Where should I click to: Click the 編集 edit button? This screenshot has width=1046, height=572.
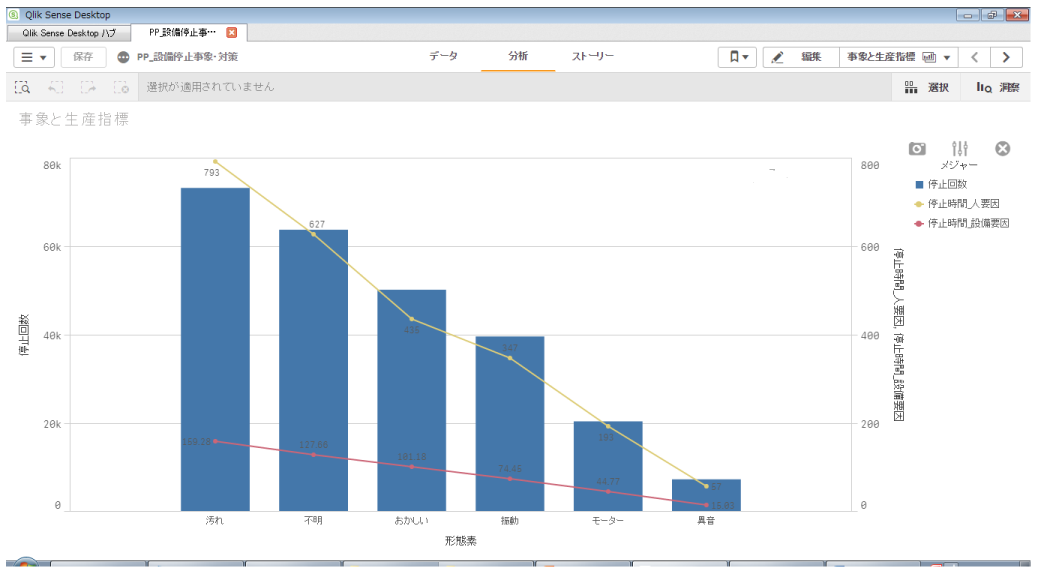pyautogui.click(x=799, y=57)
